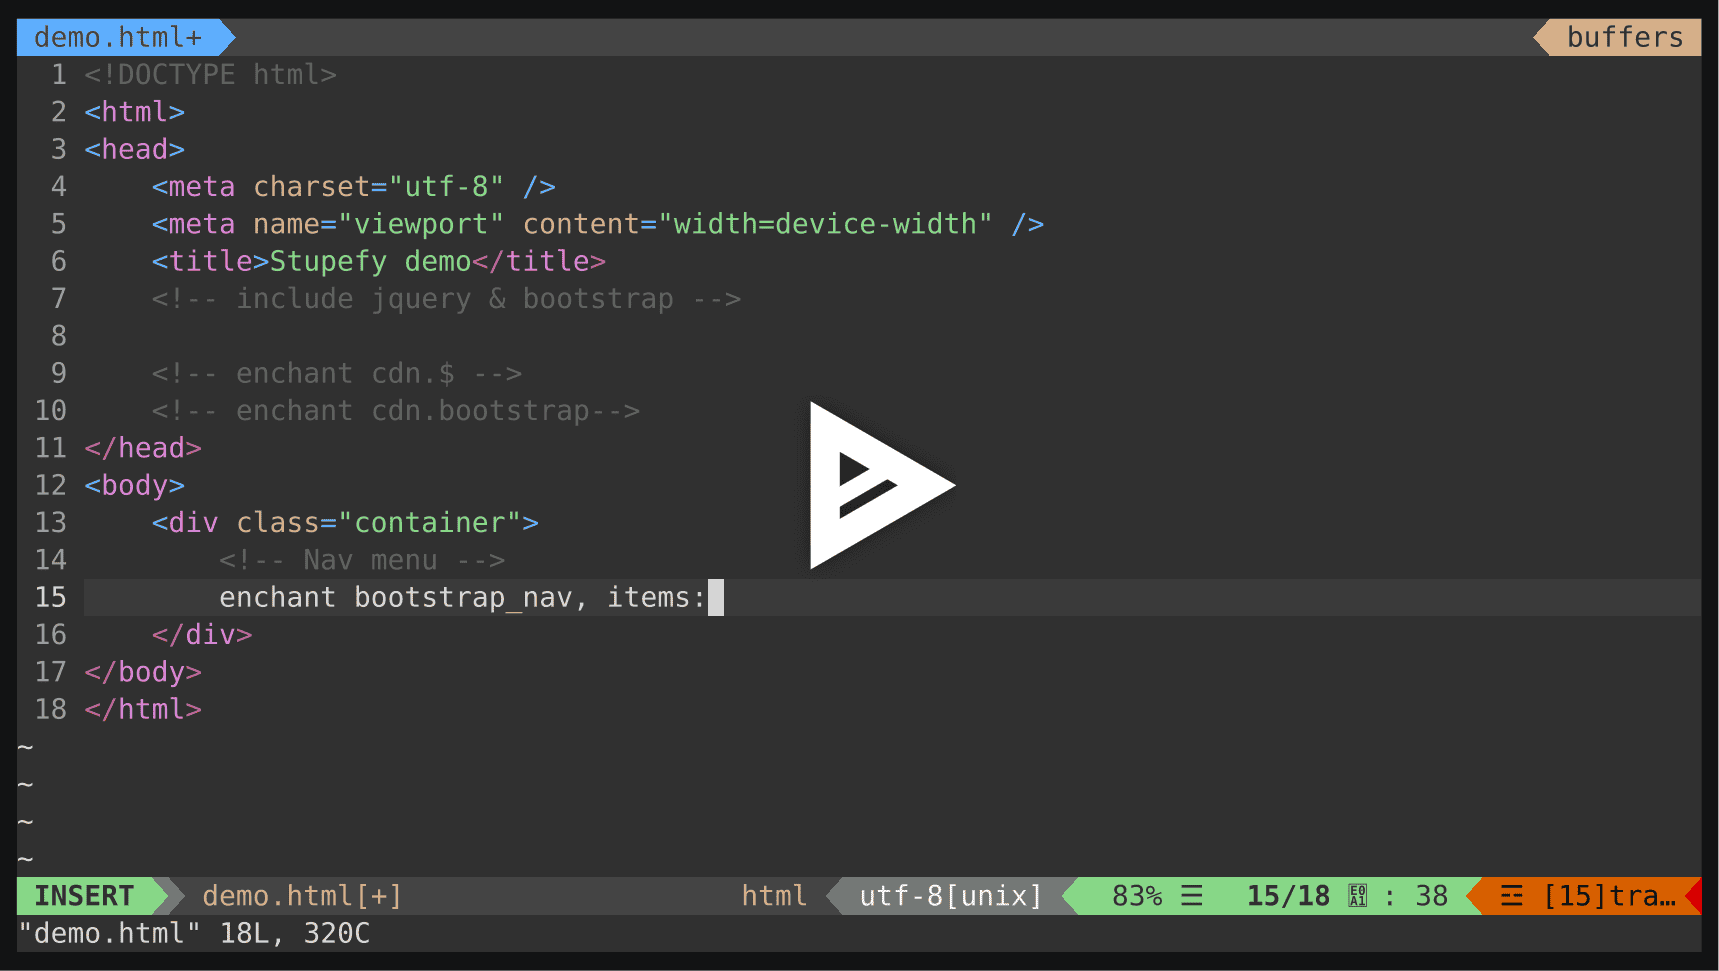
Task: Open the buffers label in the tabline
Action: (x=1622, y=37)
